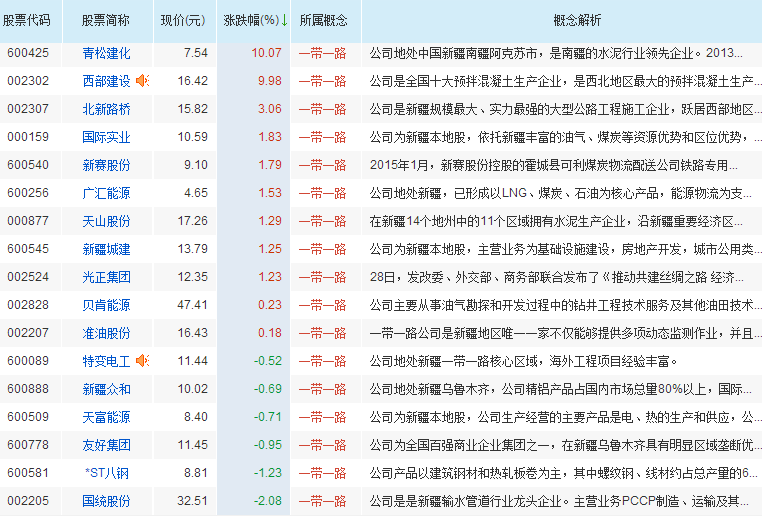This screenshot has height=516, width=762.
Task: Click change percentage 3.06
Action: [270, 109]
